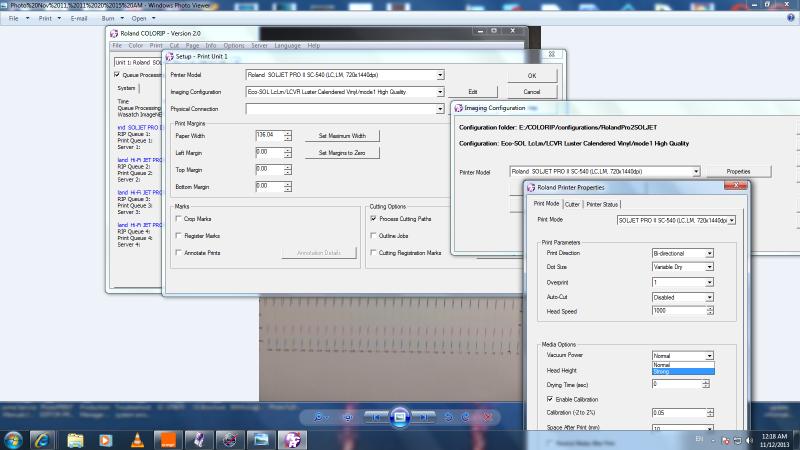Enable Crop Marks checkbox
Image resolution: width=800 pixels, height=450 pixels.
click(179, 219)
